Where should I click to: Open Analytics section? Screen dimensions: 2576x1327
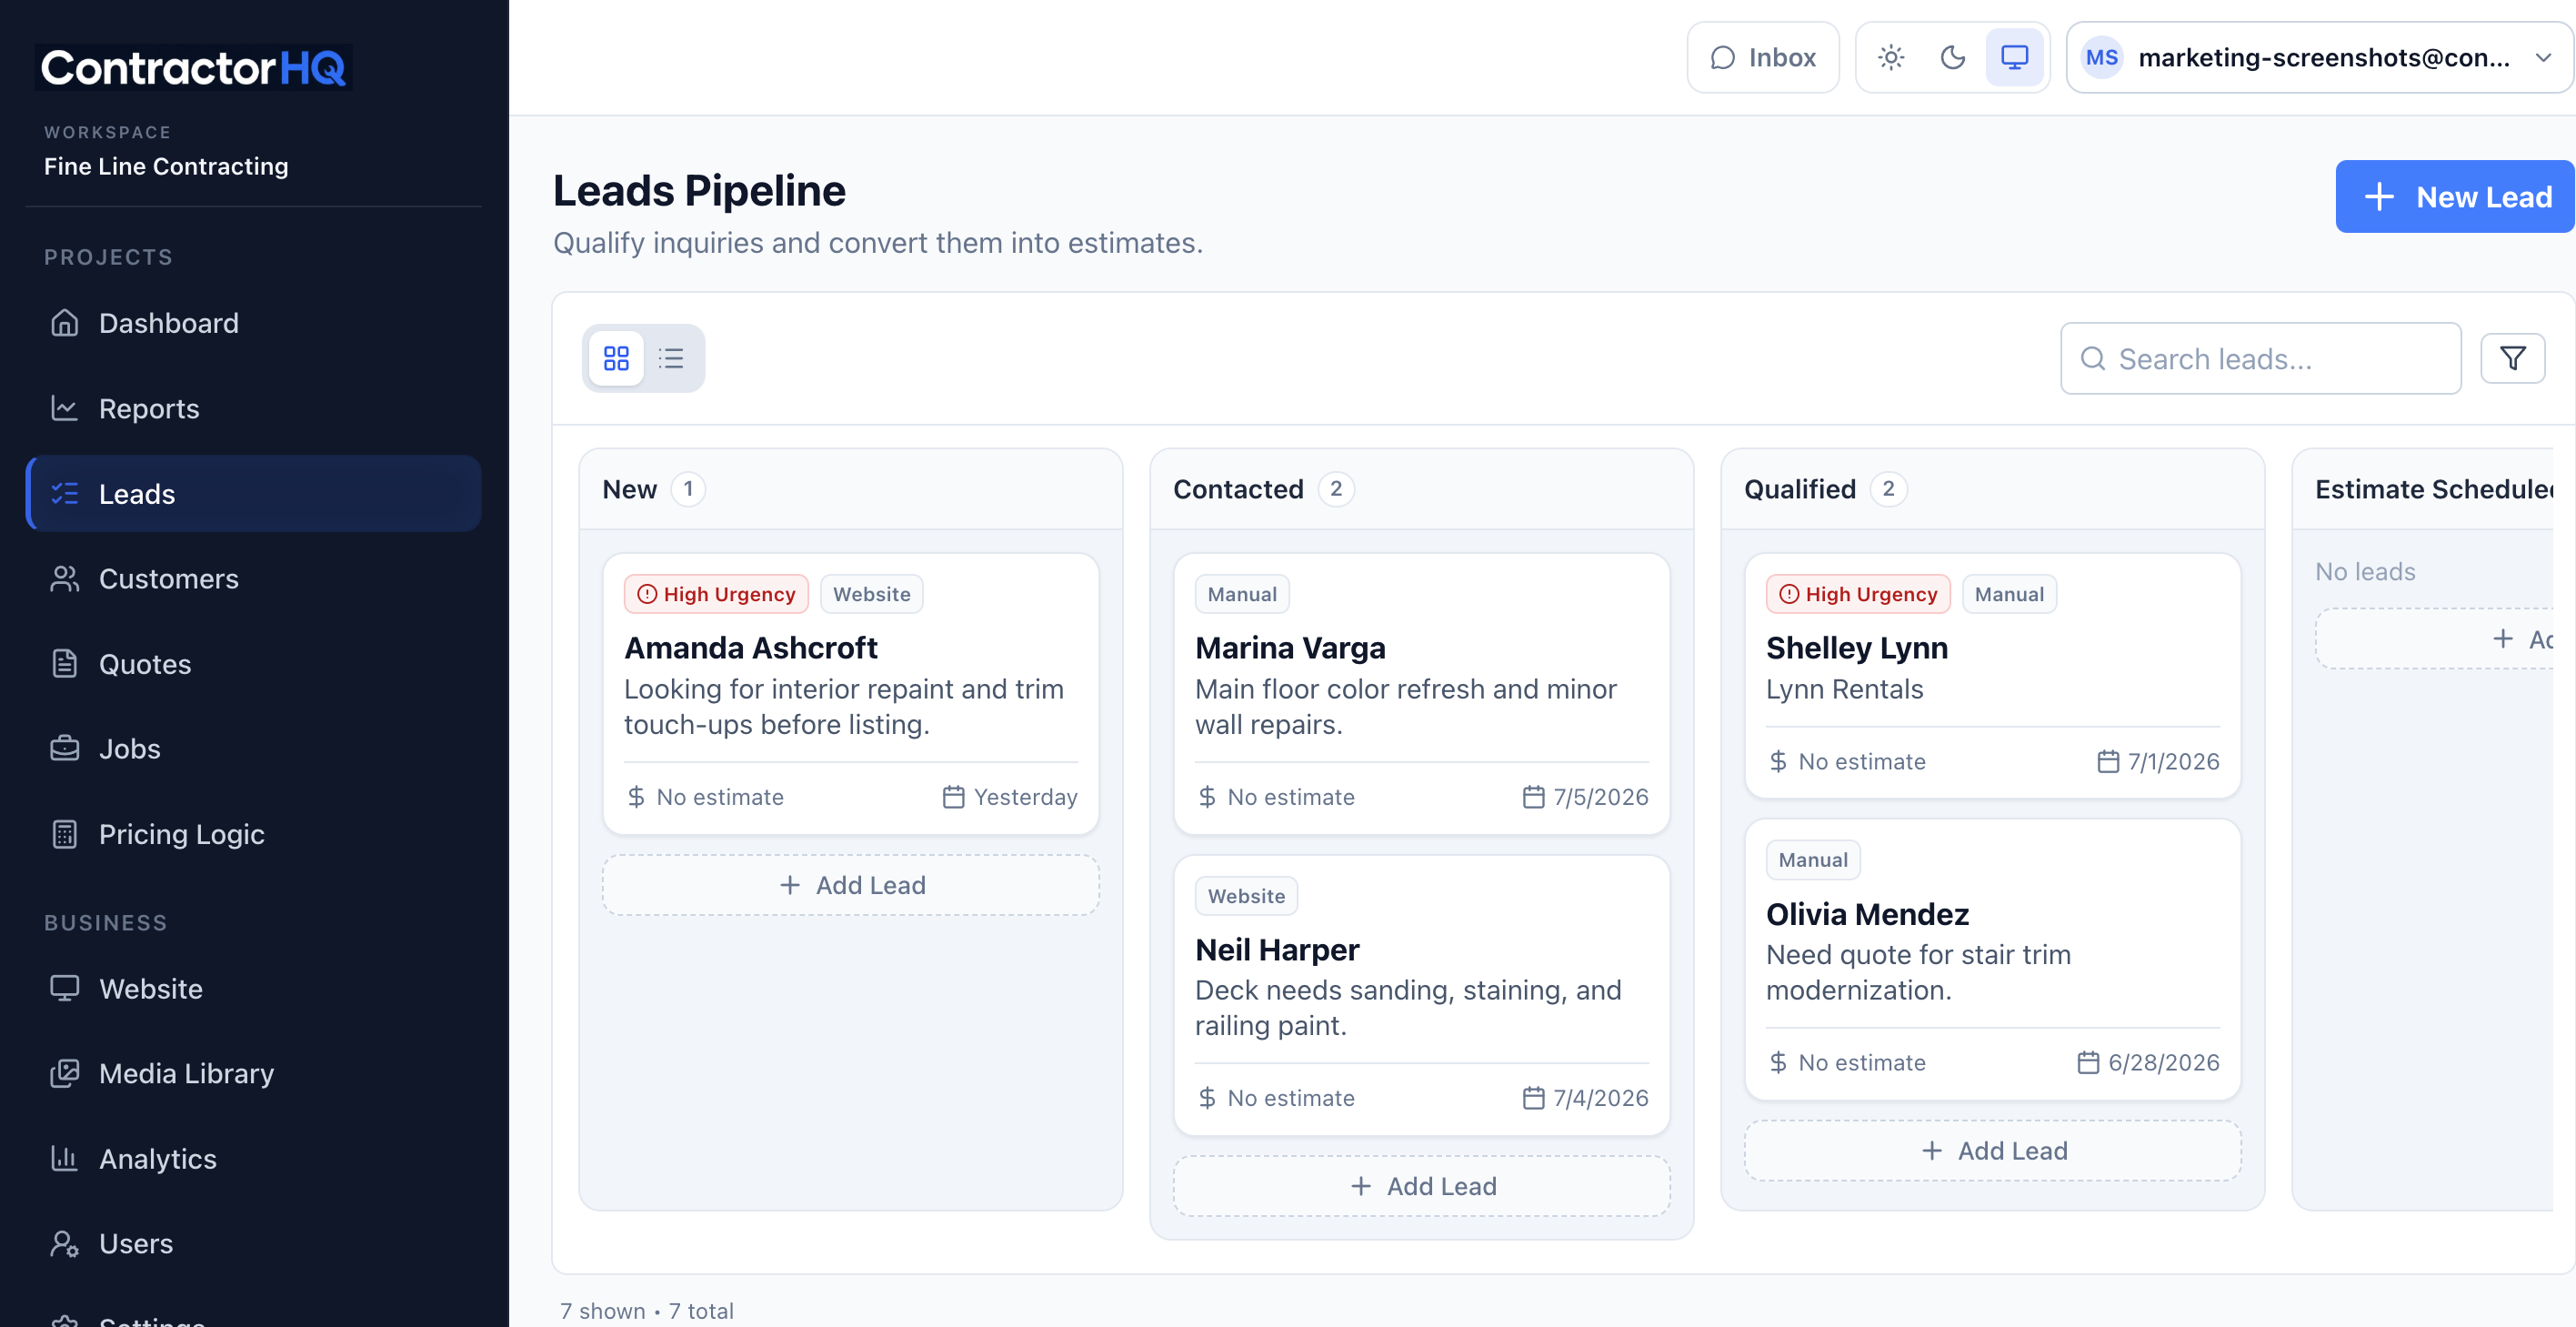point(254,1159)
